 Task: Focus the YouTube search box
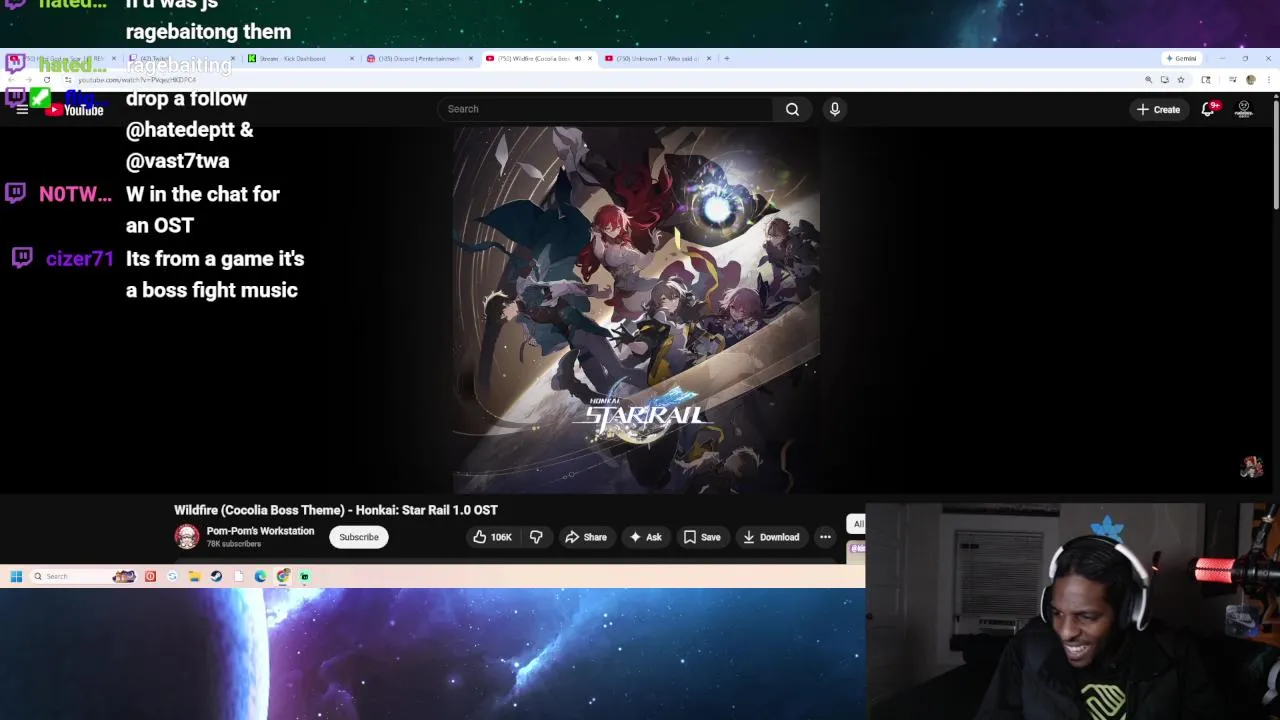605,109
